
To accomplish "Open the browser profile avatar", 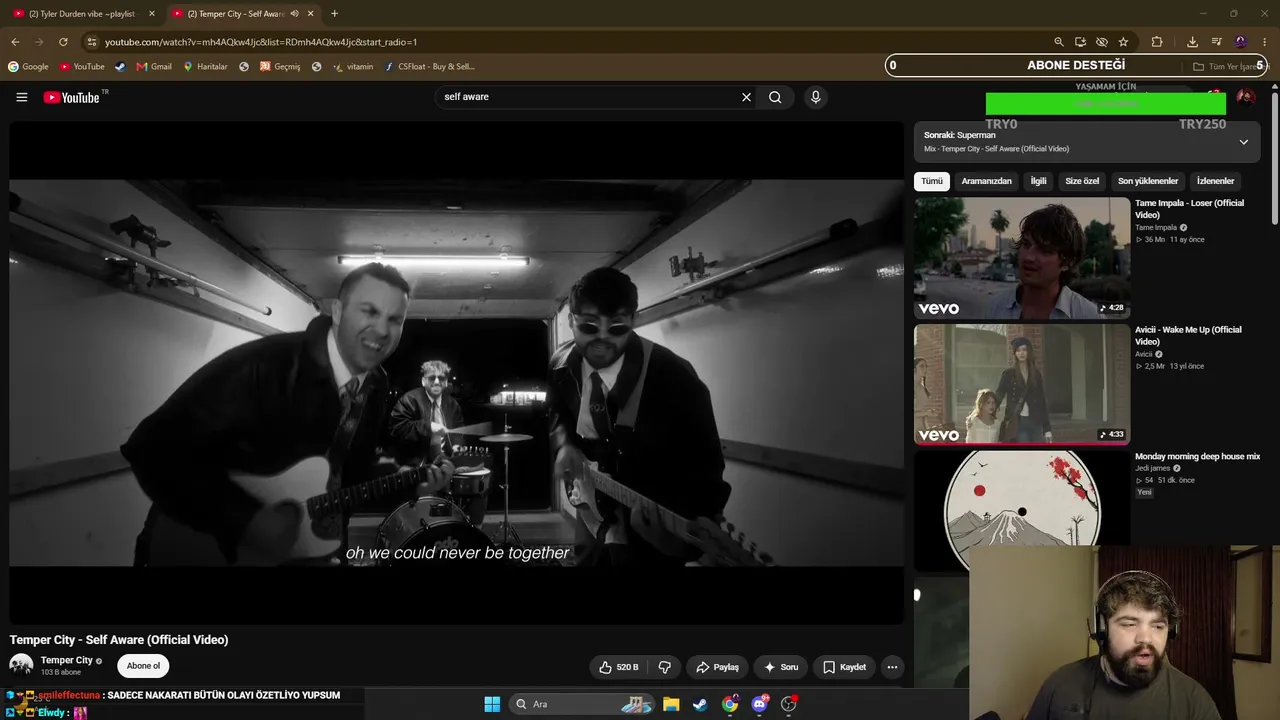I will click(1241, 42).
